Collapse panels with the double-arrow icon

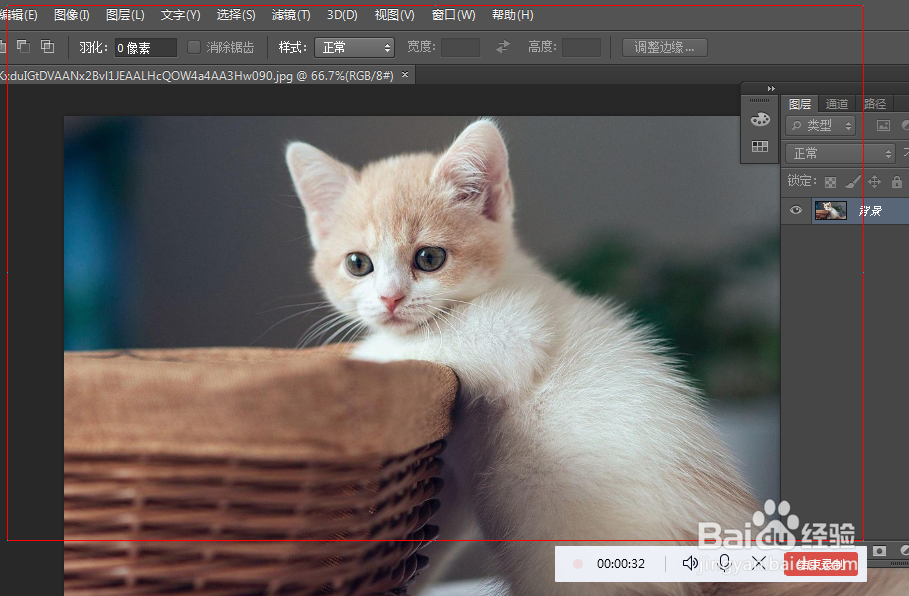[771, 89]
